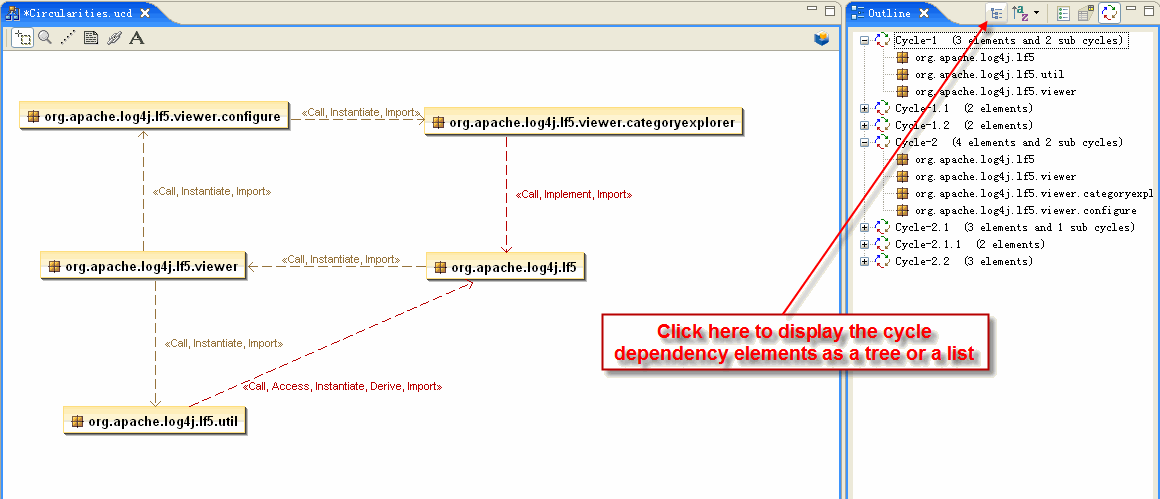The height and width of the screenshot is (499, 1160).
Task: Select the chain link tool
Action: 113,38
